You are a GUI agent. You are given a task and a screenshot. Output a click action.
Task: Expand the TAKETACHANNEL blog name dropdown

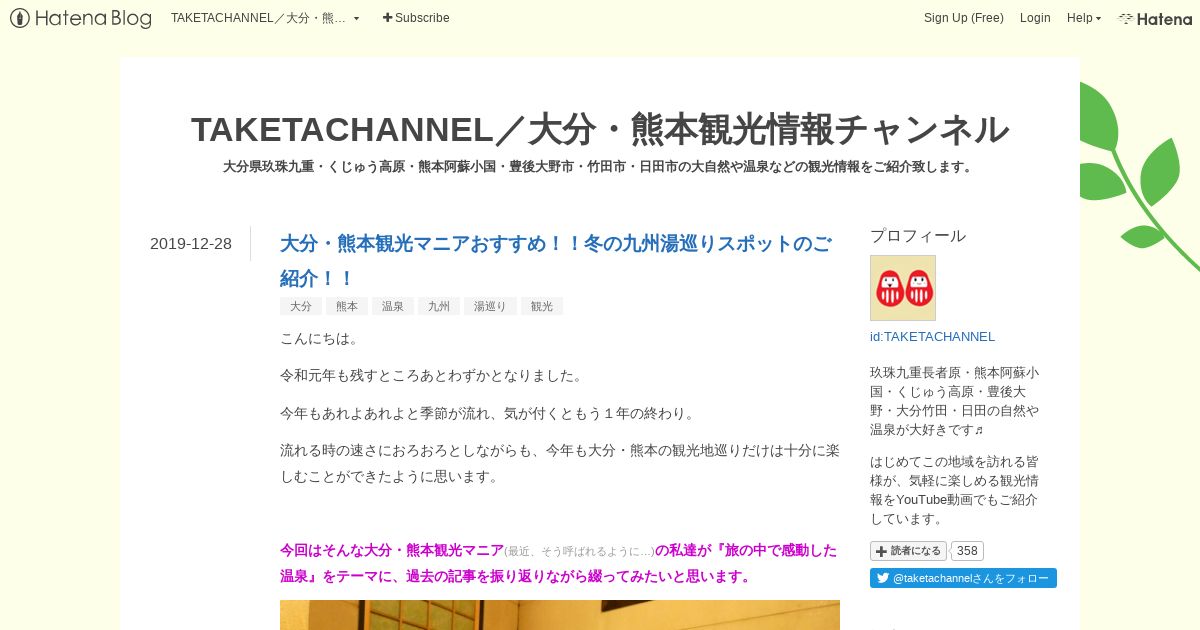click(x=265, y=18)
